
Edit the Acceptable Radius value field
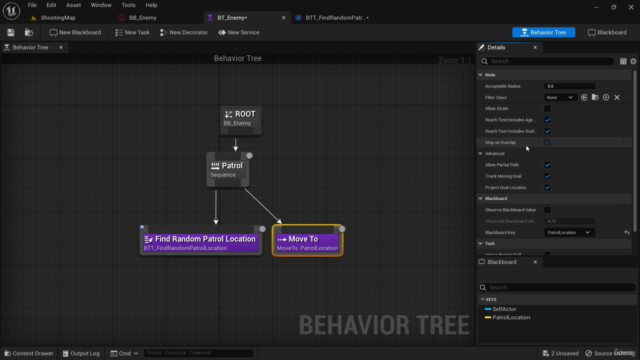tap(569, 86)
